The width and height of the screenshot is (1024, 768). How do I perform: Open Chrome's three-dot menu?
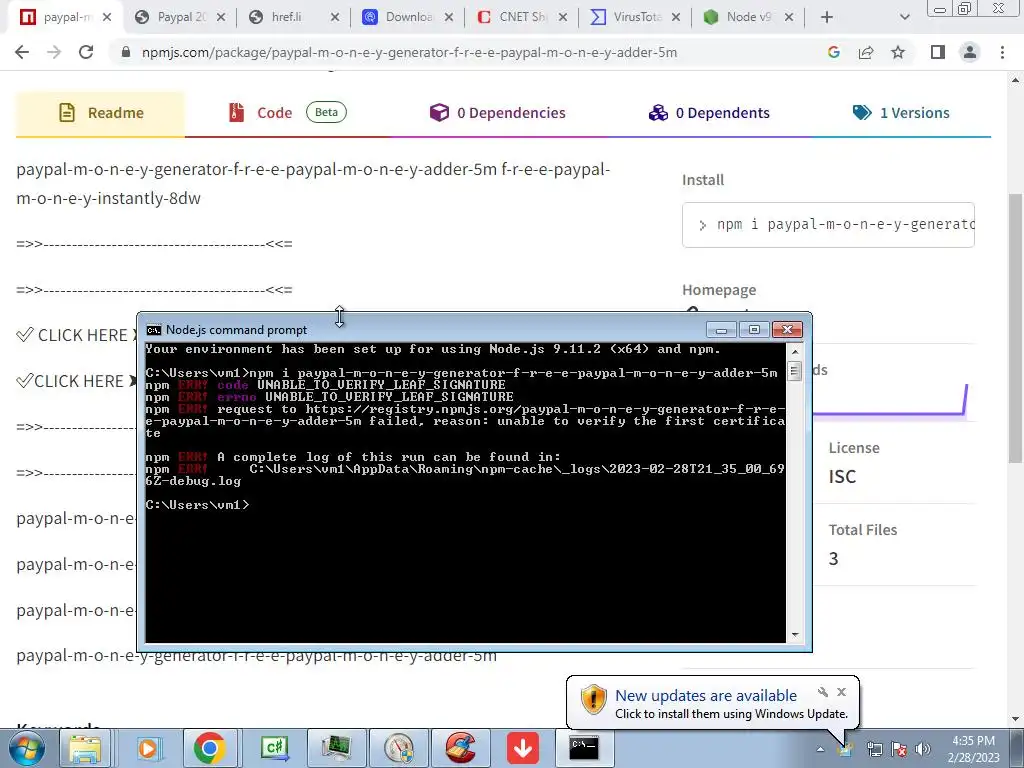point(1002,52)
